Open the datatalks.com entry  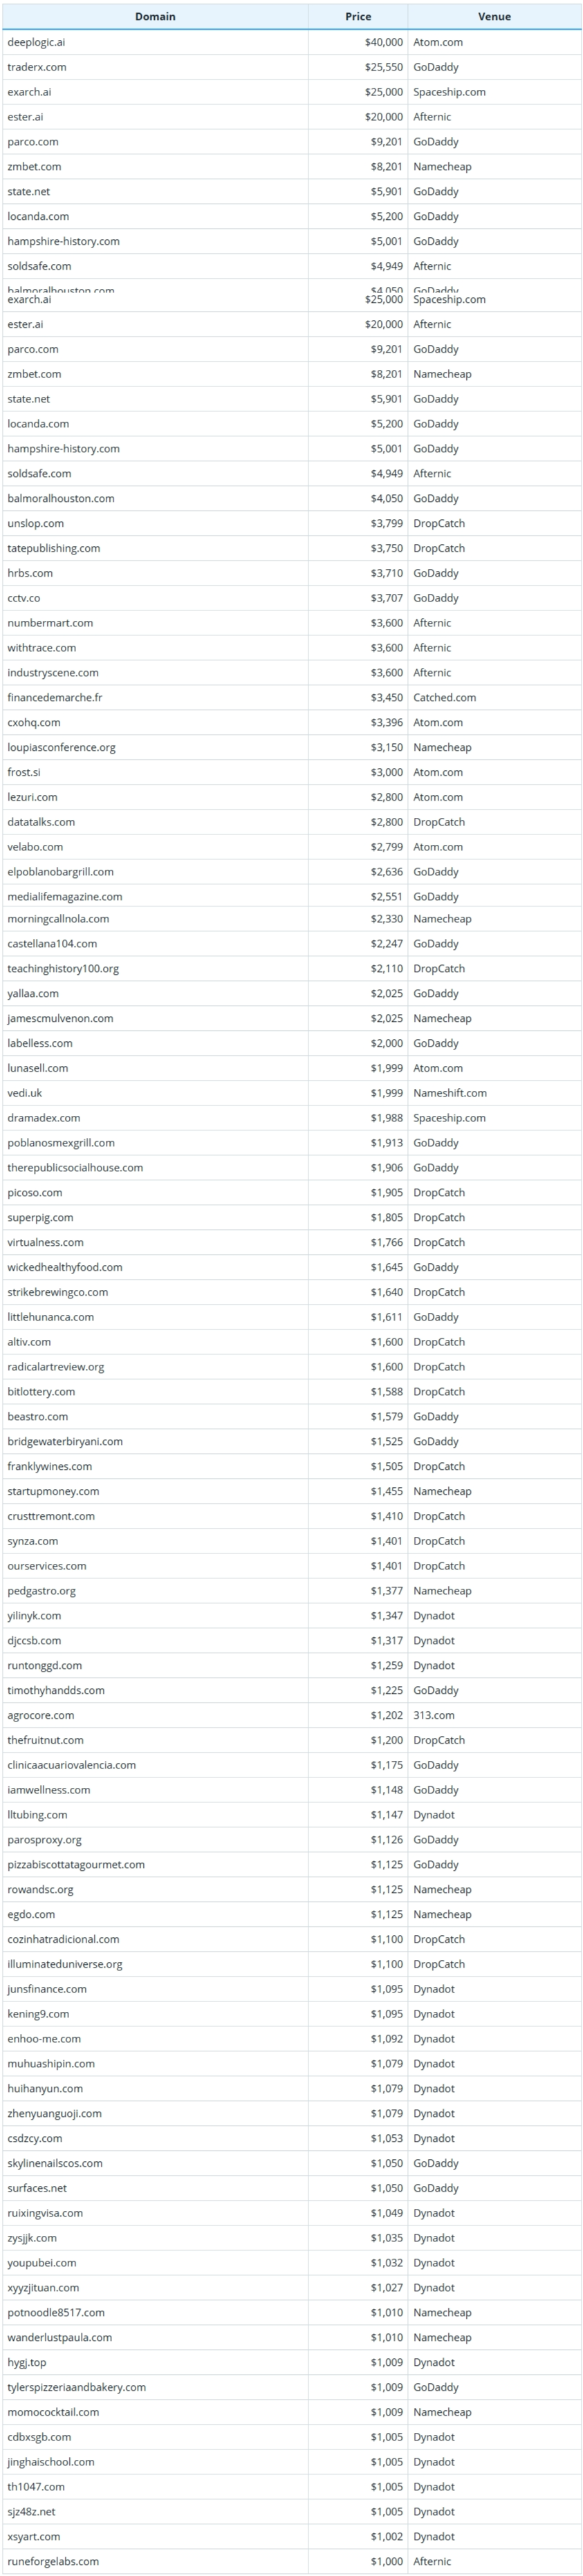point(41,822)
